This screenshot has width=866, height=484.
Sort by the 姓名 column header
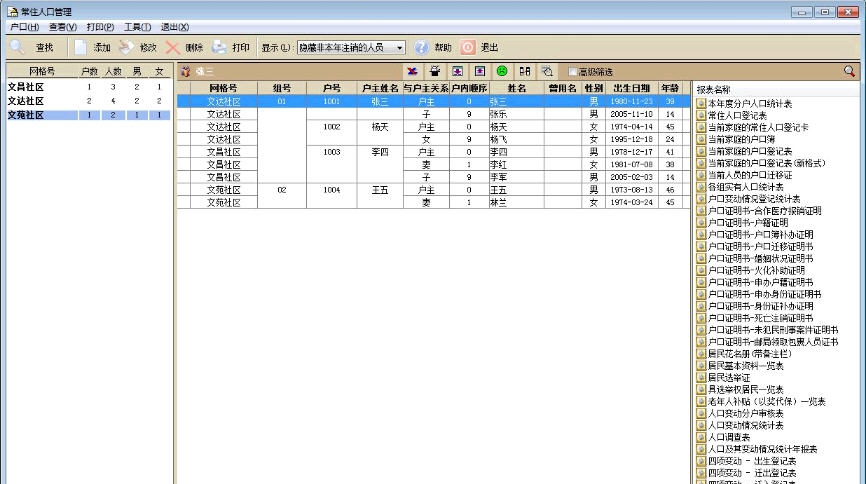tap(516, 88)
